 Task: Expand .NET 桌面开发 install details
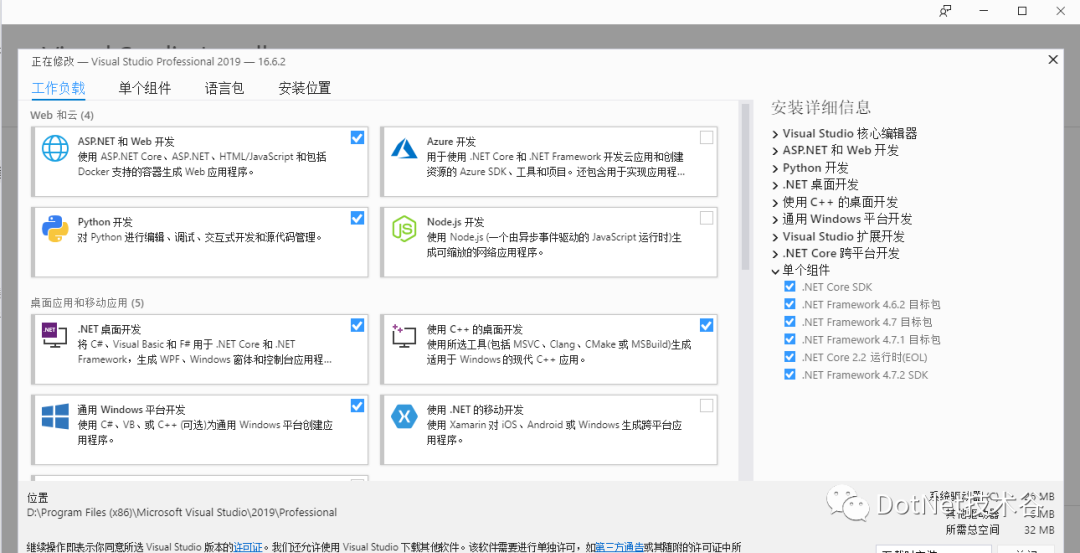click(776, 185)
